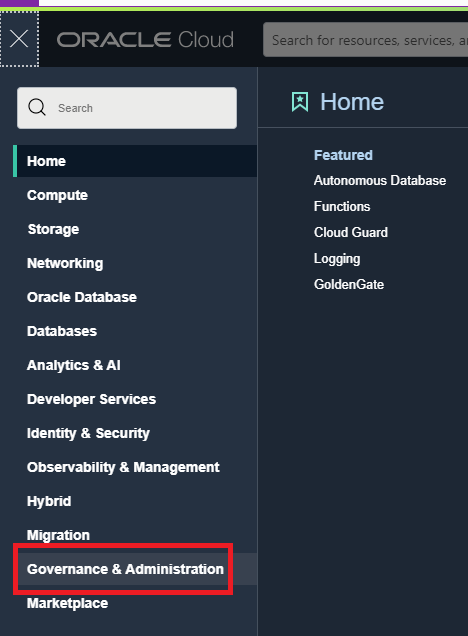This screenshot has width=468, height=636.
Task: Click the Home heading in right panel
Action: click(x=352, y=102)
